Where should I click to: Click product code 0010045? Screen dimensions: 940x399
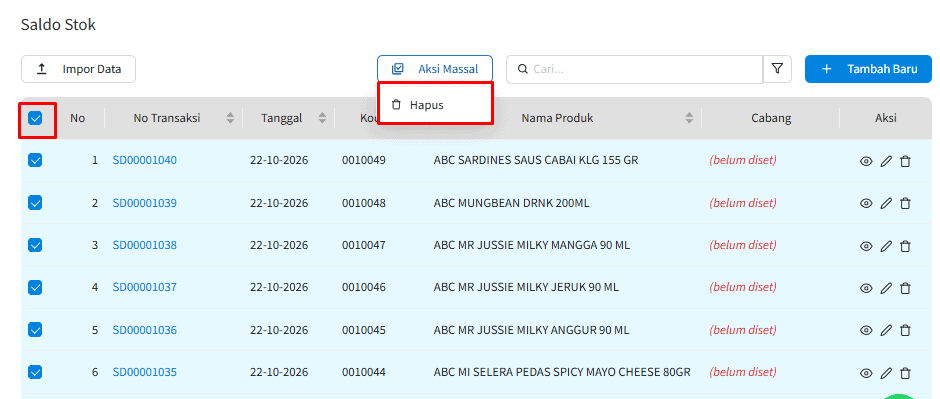click(x=364, y=330)
